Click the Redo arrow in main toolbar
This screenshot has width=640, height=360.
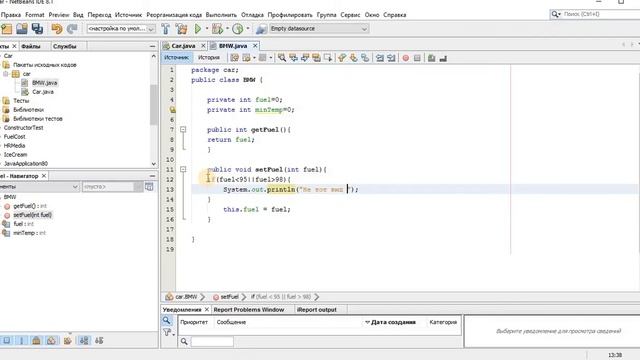pyautogui.click(x=72, y=29)
